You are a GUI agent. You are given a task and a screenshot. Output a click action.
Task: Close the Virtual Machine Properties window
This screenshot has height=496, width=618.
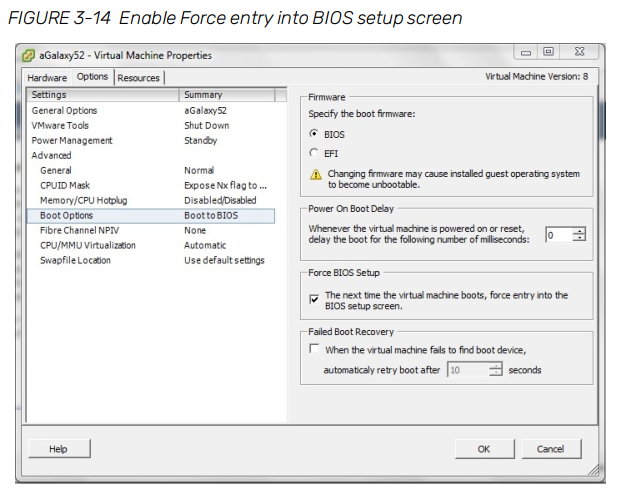pos(579,52)
